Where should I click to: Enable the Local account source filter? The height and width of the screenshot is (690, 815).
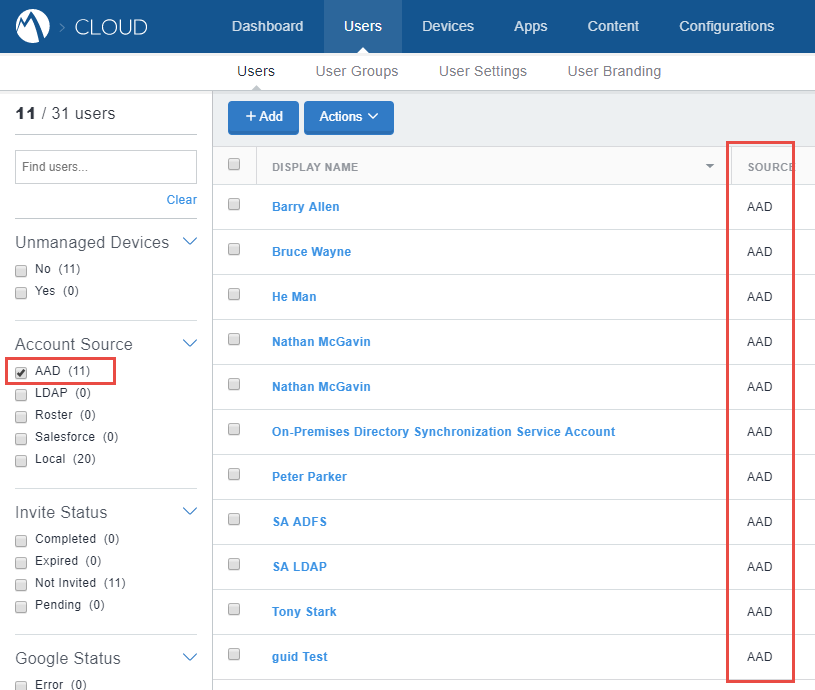pos(20,459)
